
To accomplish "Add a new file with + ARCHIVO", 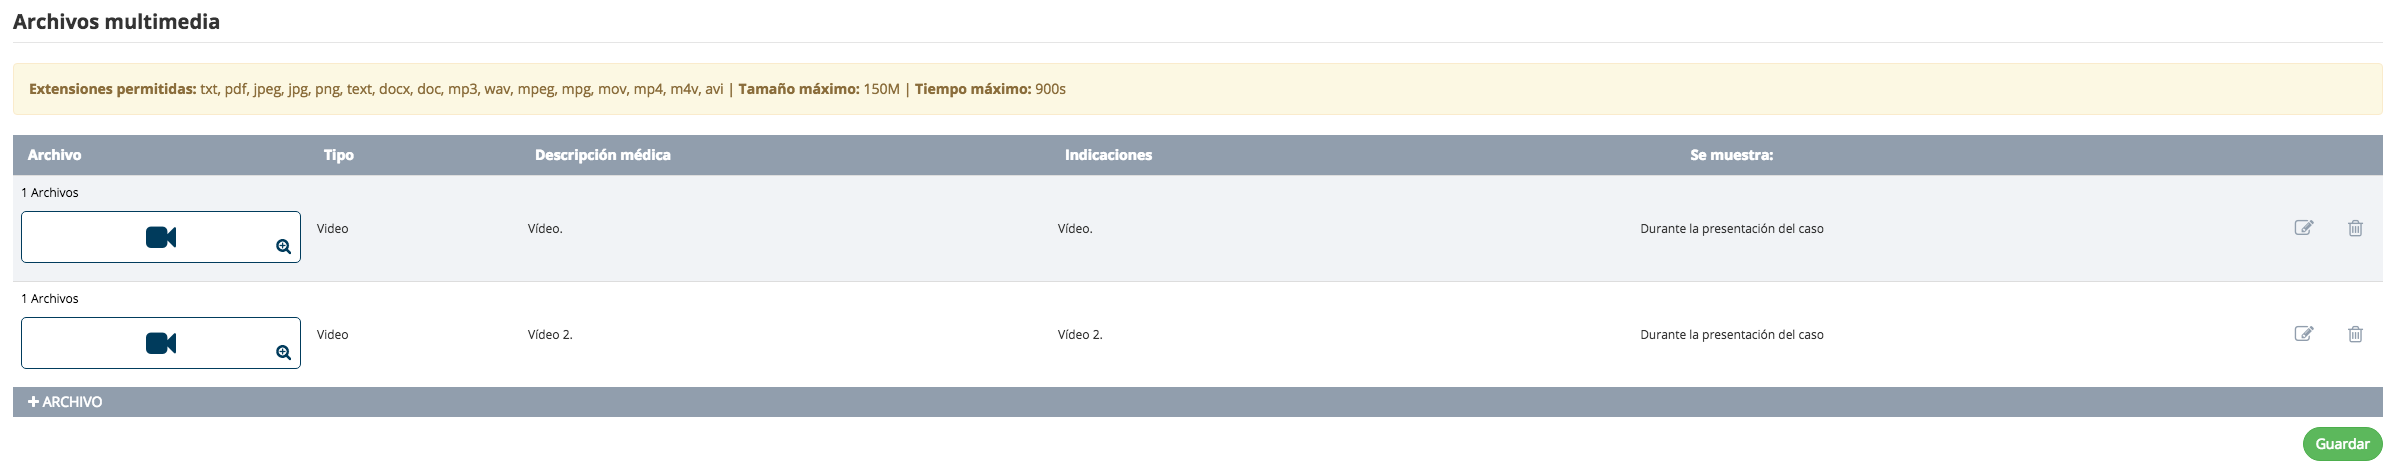I will [65, 402].
